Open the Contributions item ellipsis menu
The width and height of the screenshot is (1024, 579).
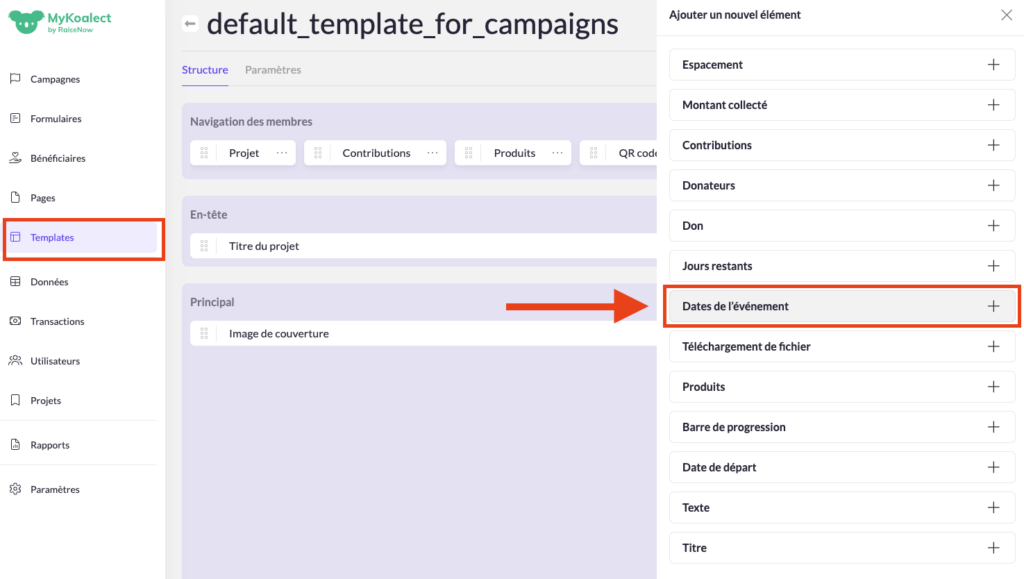[x=432, y=153]
